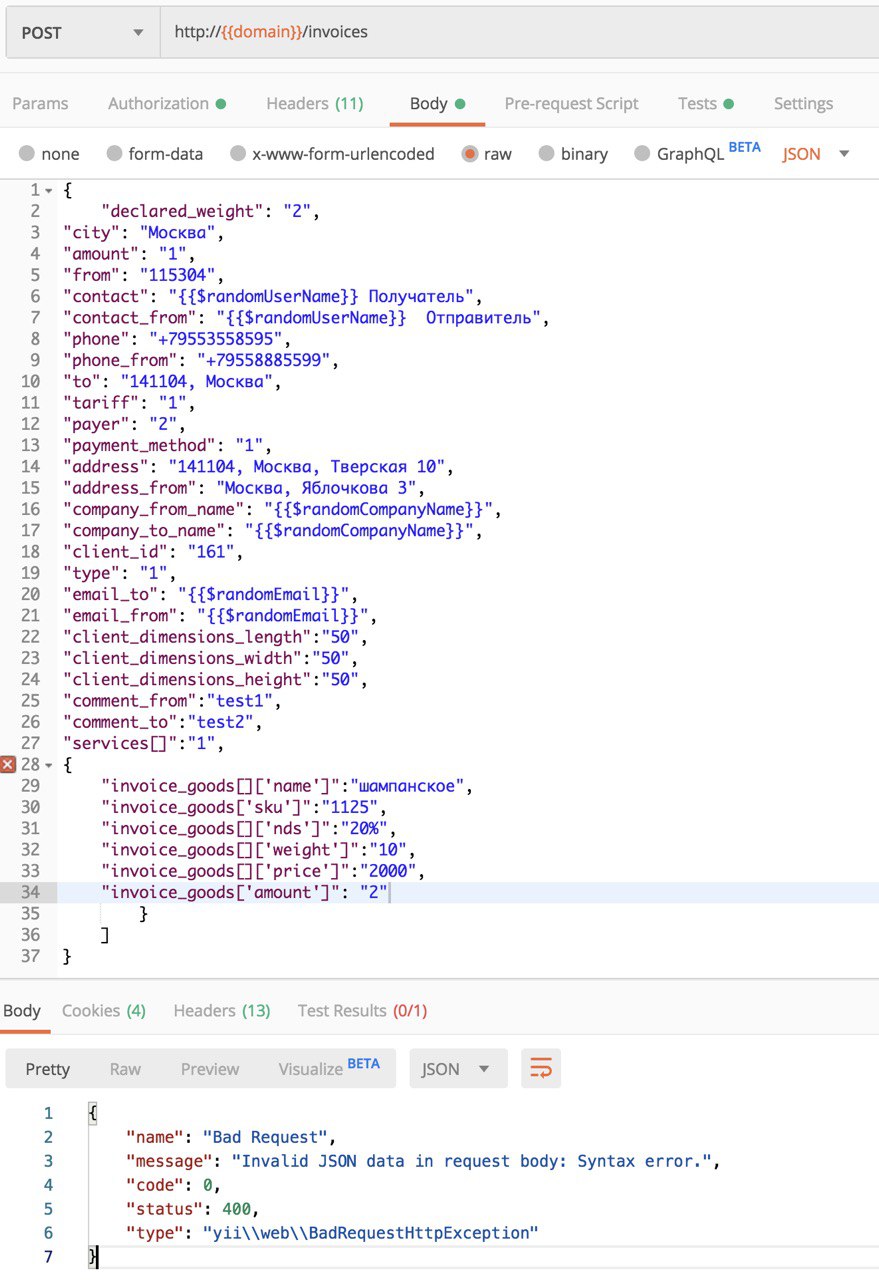Select the form-data body type
Viewport: 879px width, 1280px height.
pyautogui.click(x=155, y=154)
